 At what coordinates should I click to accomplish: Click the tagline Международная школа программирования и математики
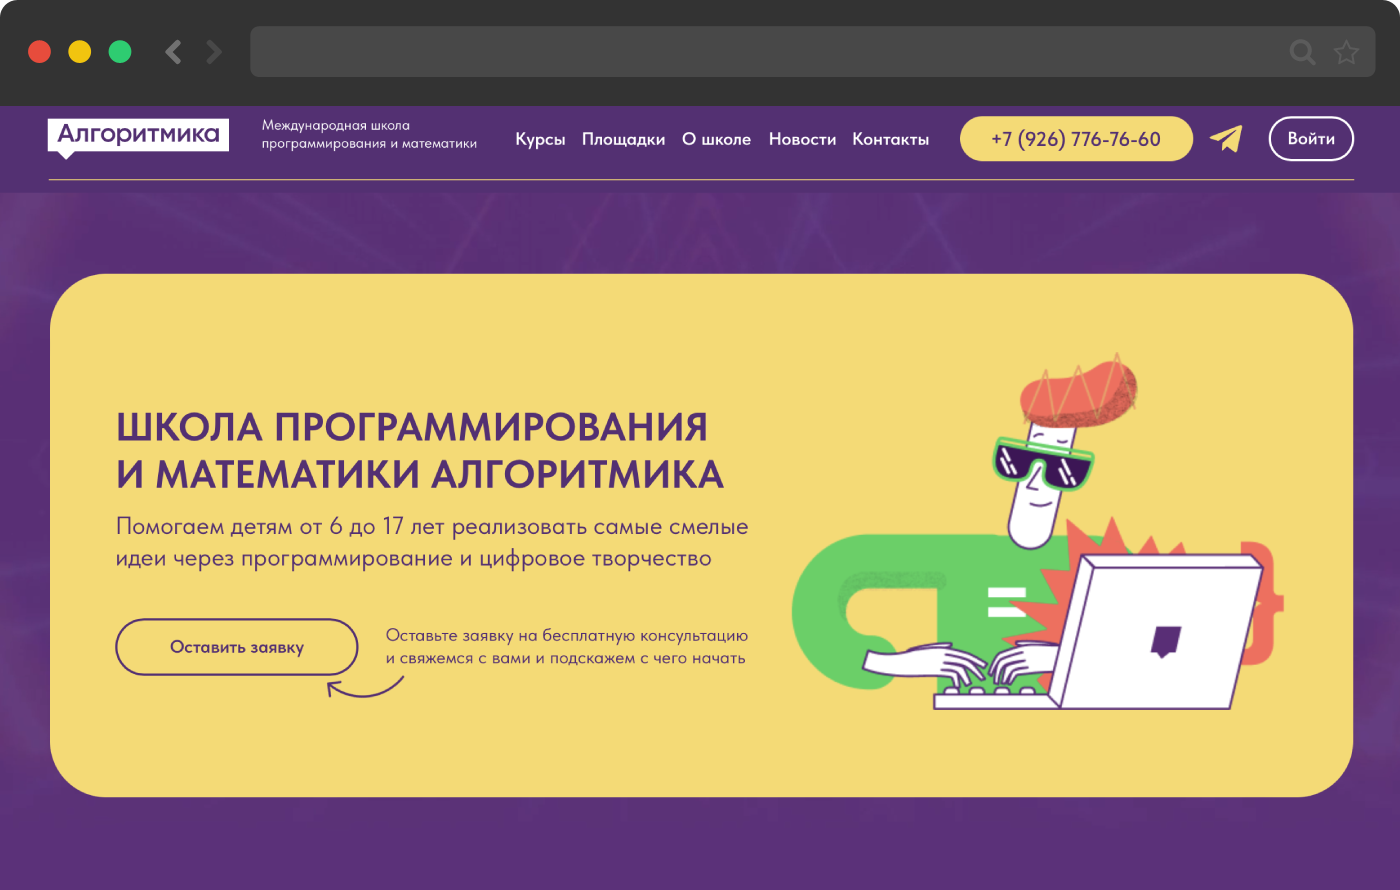[369, 135]
